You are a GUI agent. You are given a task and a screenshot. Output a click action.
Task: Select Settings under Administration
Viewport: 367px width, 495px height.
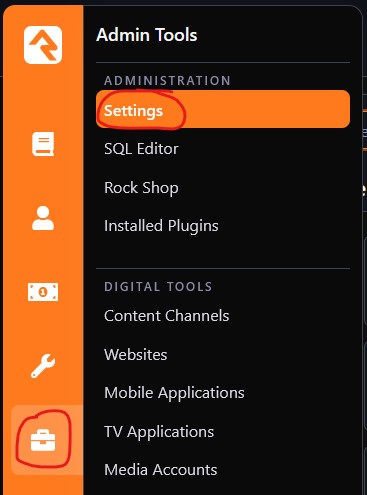click(x=223, y=110)
